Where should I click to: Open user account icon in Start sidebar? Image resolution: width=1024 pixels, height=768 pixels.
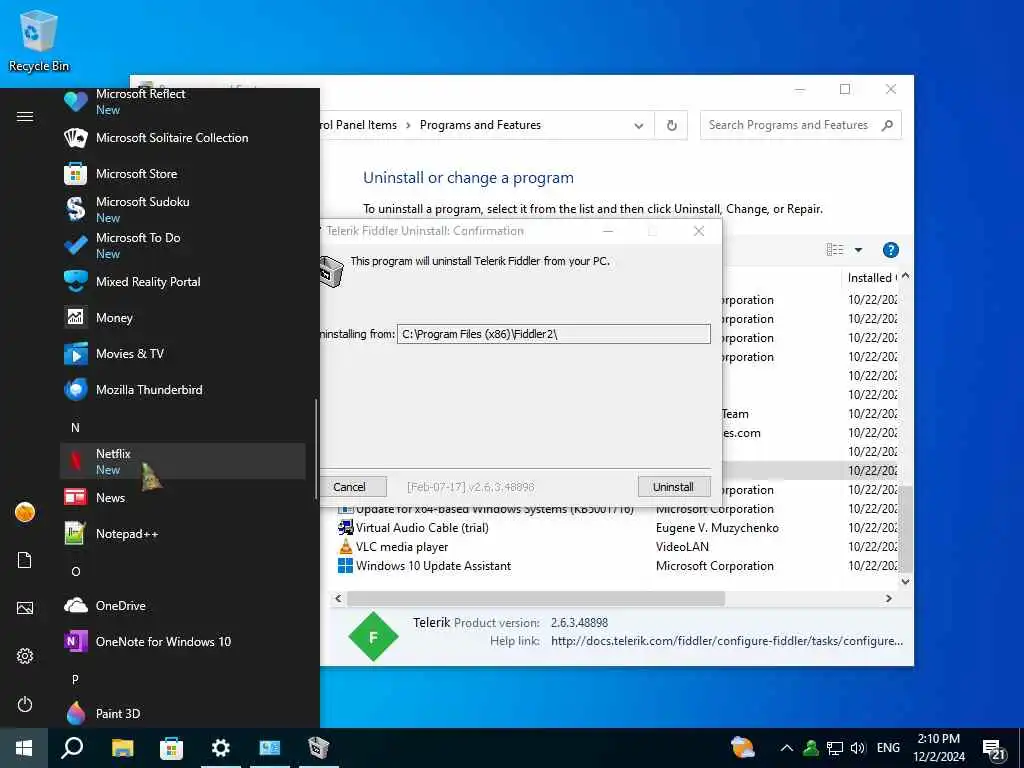coord(25,513)
